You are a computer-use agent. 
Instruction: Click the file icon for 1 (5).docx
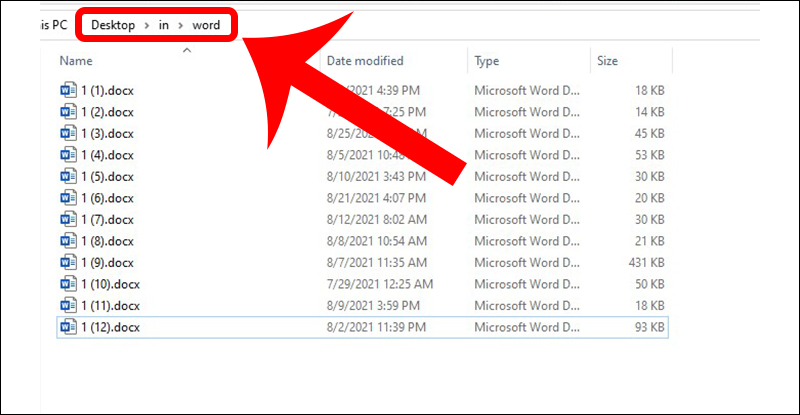(68, 176)
